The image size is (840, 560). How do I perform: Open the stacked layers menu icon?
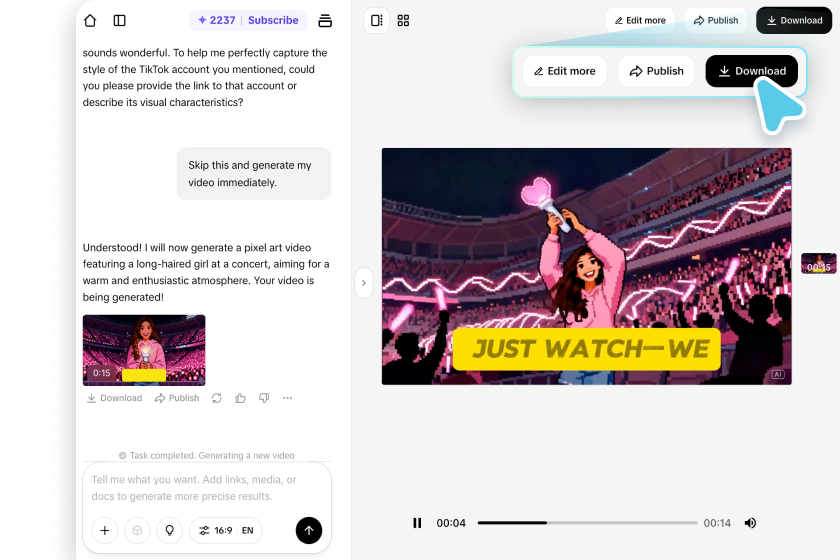pos(325,20)
